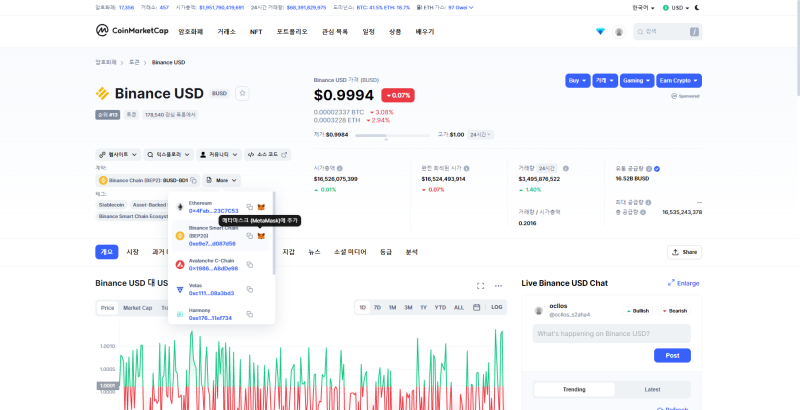800x410 pixels.
Task: Copy the Harmony contract address
Action: 249,314
